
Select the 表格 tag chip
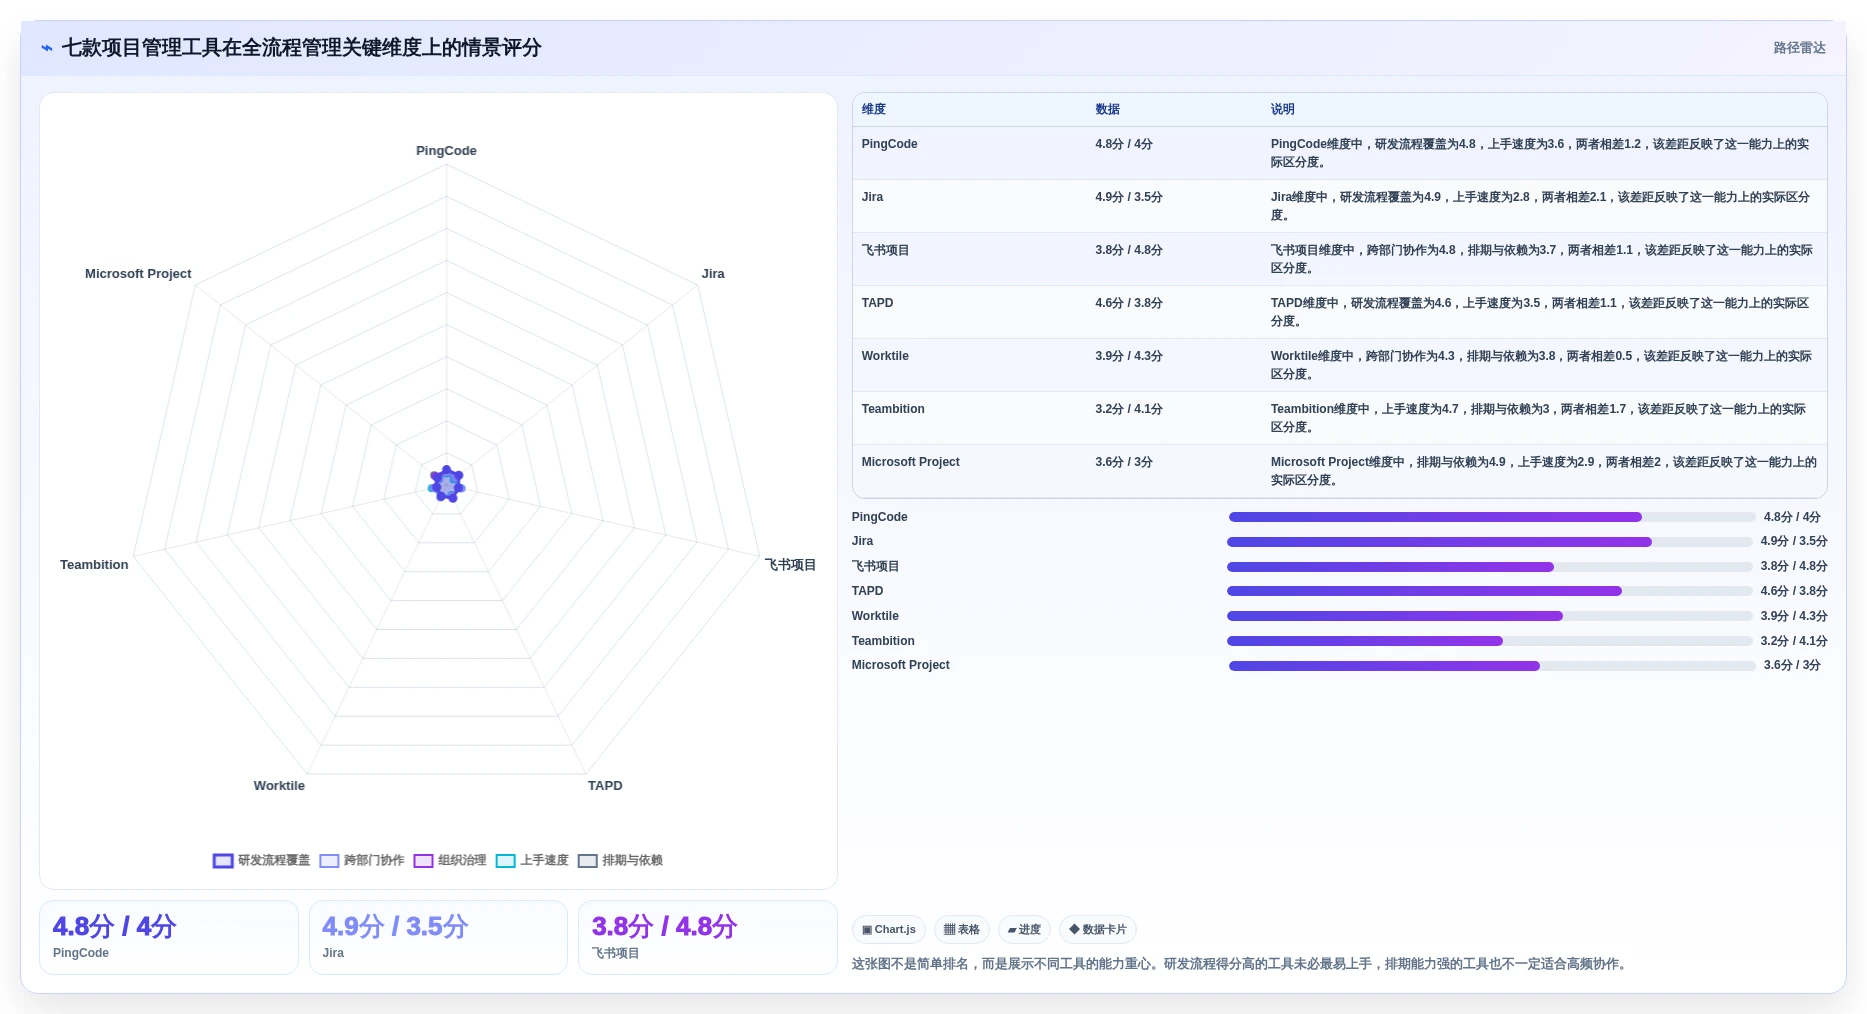(x=962, y=929)
